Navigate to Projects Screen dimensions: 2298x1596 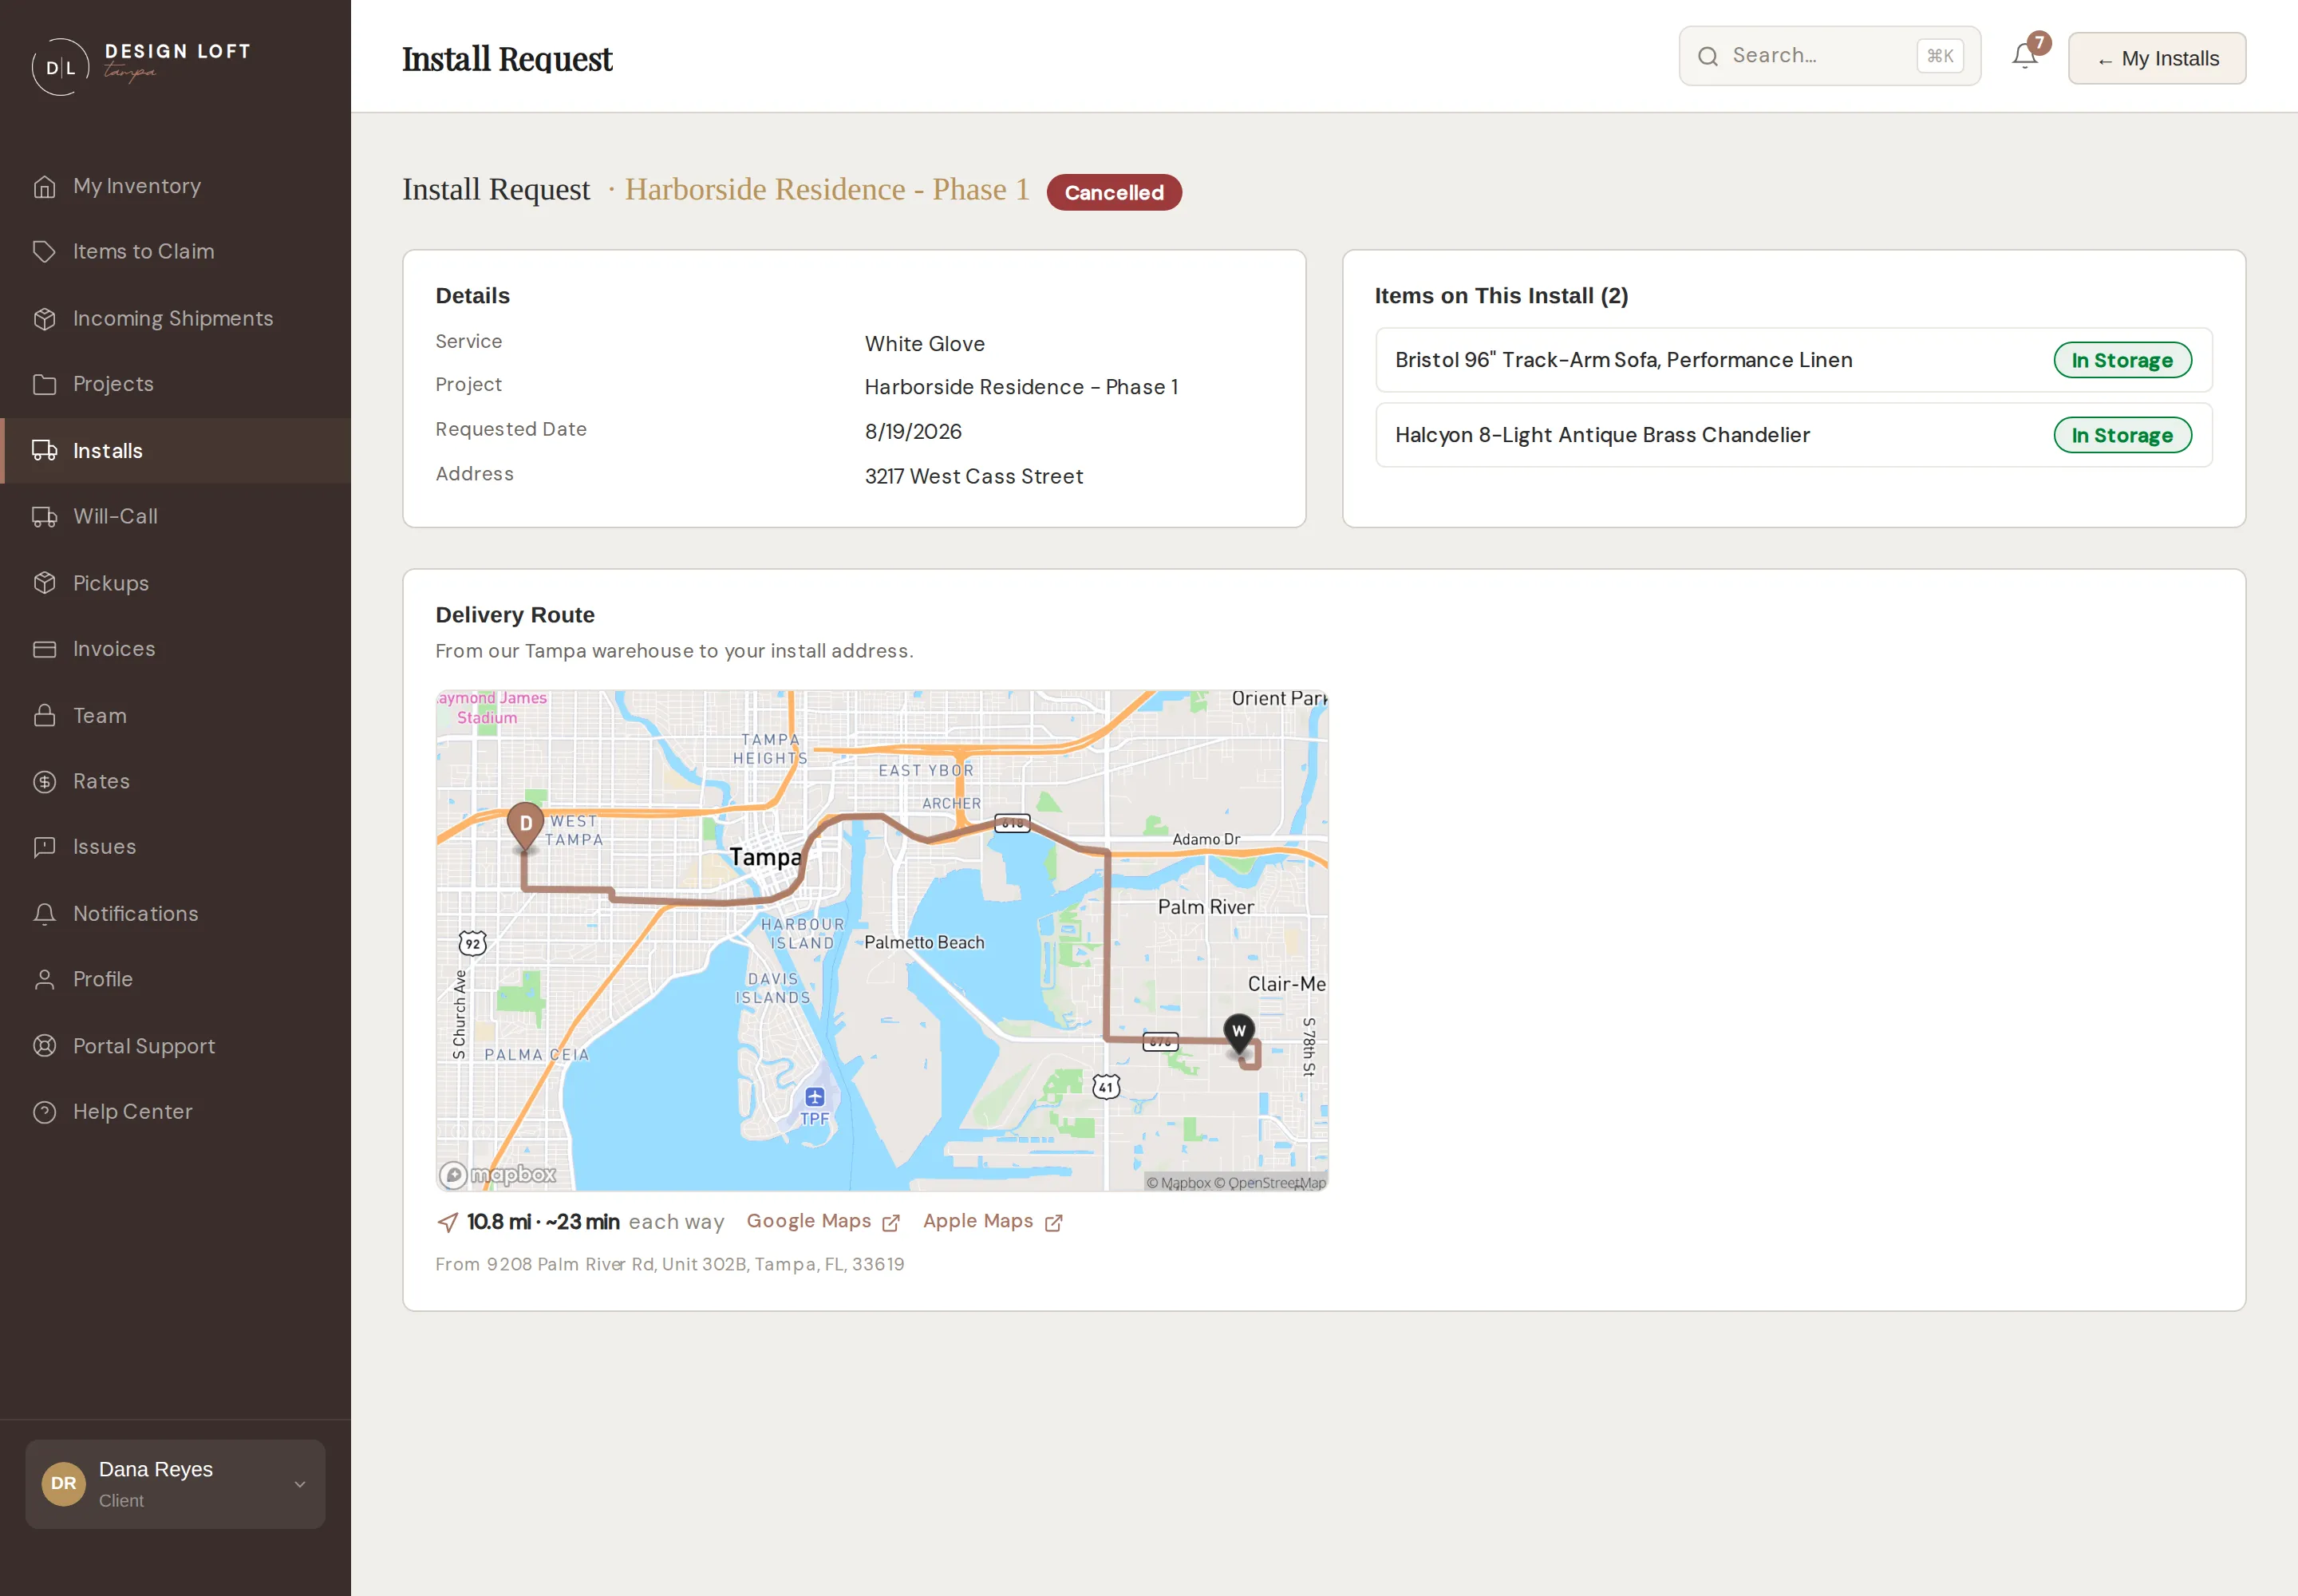click(175, 384)
